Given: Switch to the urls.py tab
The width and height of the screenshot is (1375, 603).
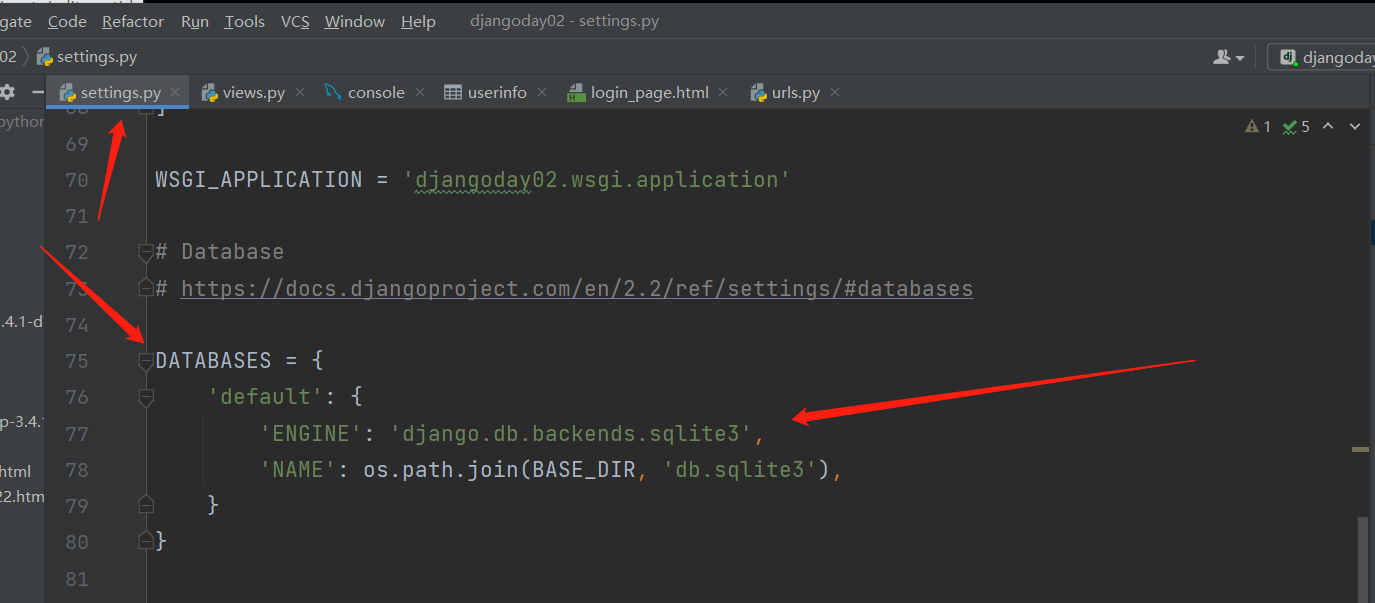Looking at the screenshot, I should 795,92.
